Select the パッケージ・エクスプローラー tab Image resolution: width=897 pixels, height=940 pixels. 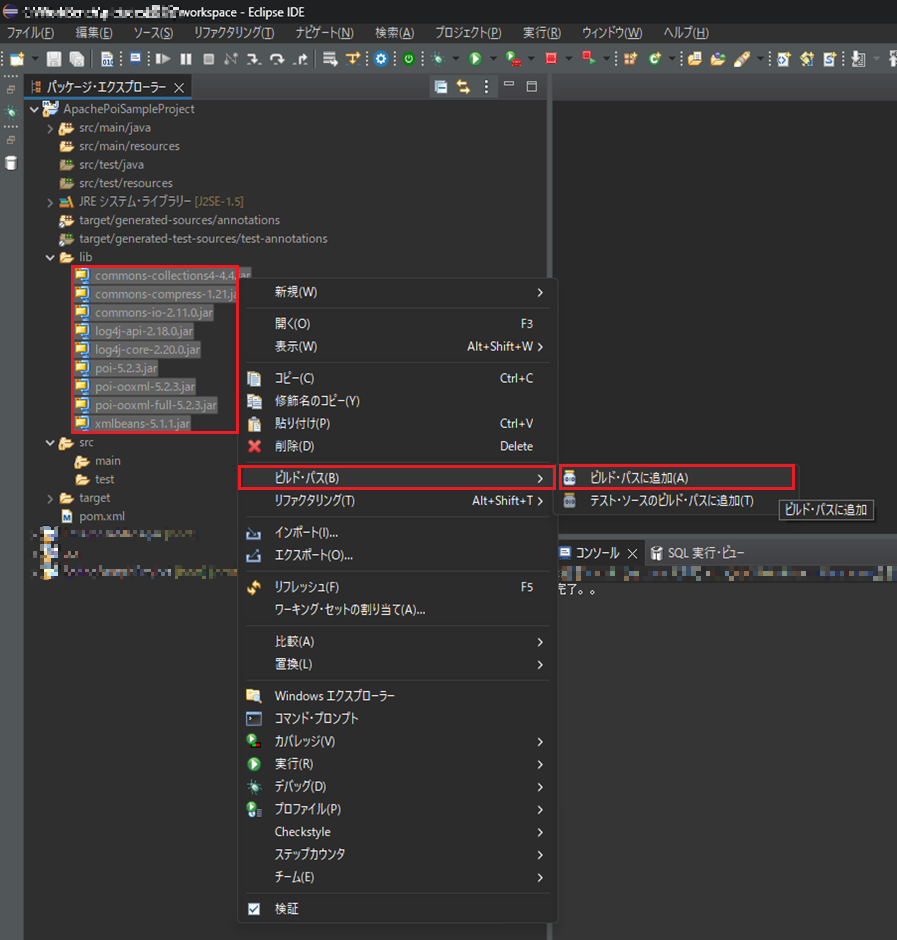point(106,87)
